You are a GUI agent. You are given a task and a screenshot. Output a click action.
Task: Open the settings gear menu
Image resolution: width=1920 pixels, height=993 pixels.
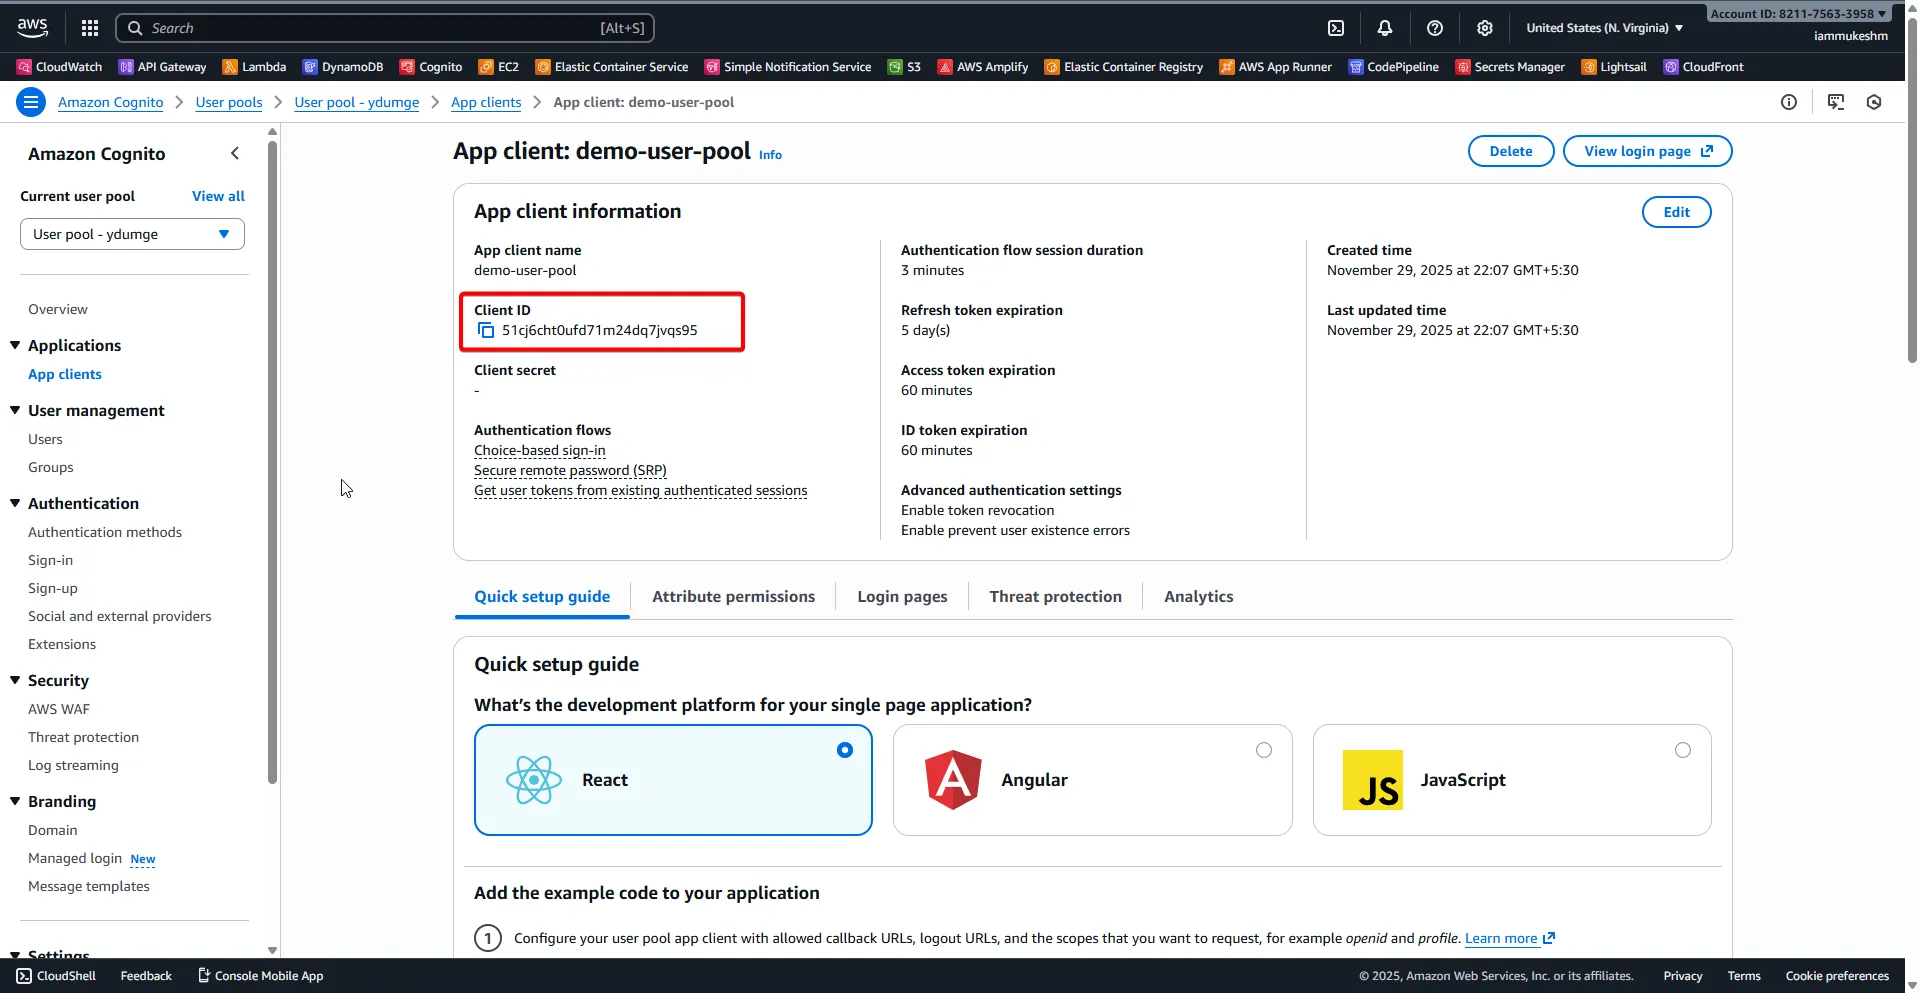(x=1484, y=27)
